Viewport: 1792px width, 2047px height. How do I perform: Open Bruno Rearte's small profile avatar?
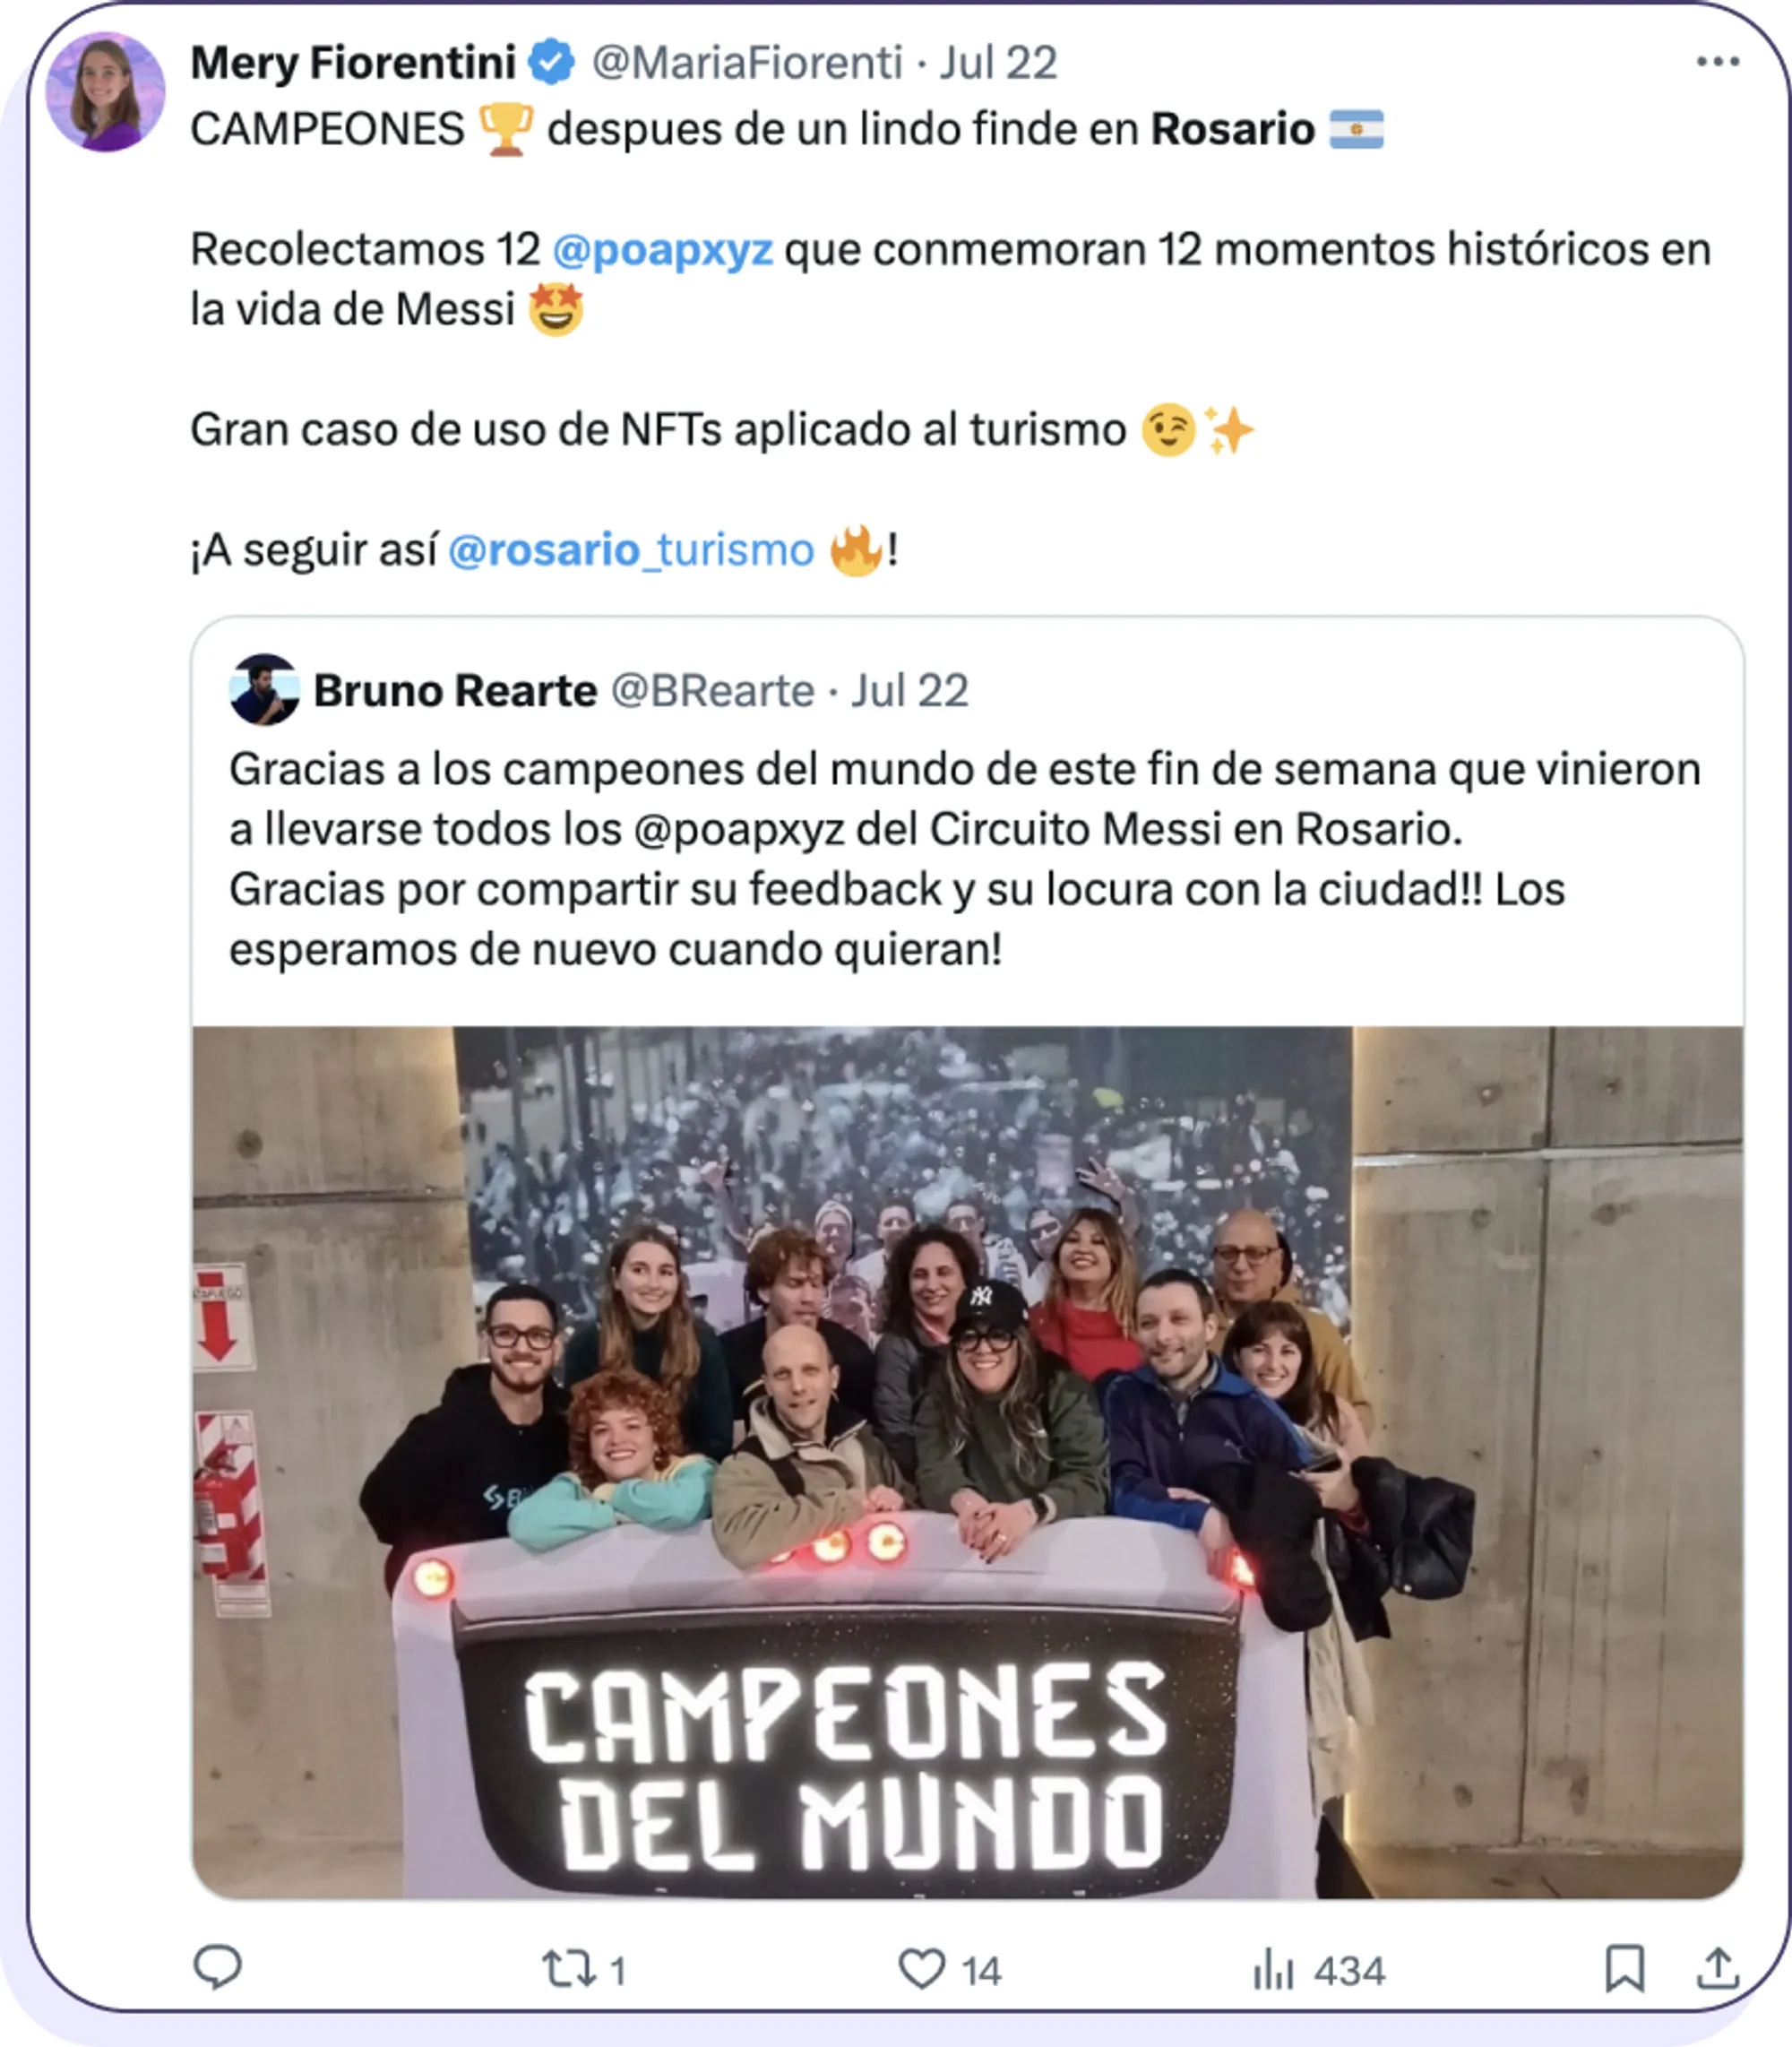(264, 690)
